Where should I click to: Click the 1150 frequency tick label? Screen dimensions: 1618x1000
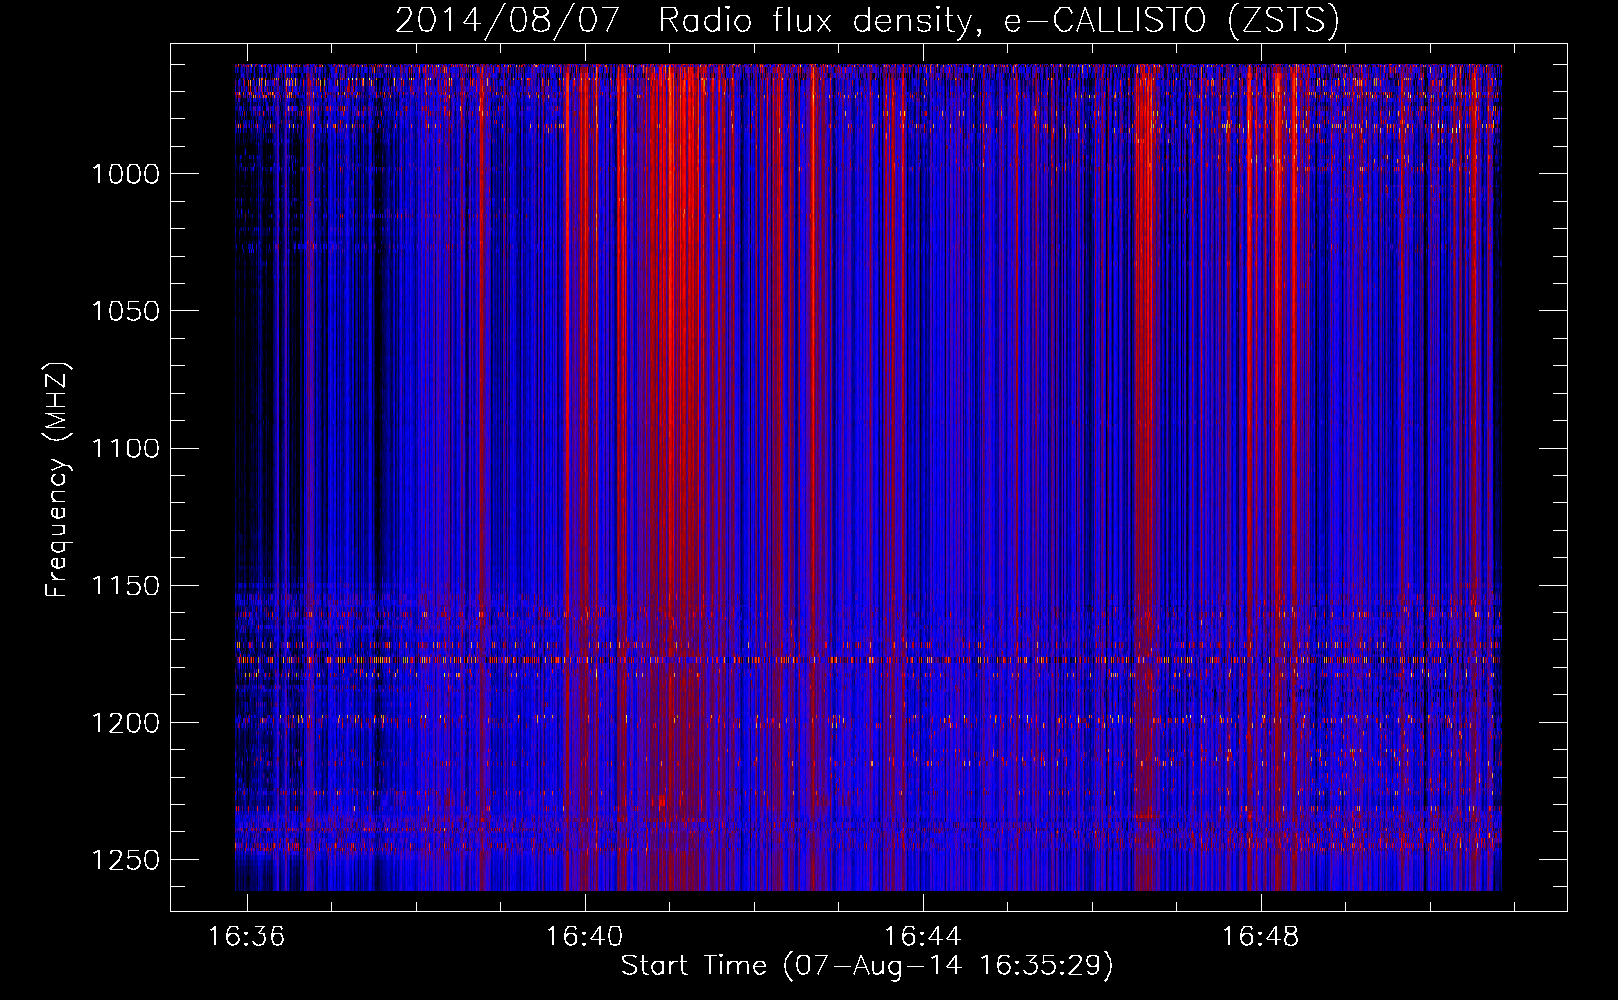point(125,586)
